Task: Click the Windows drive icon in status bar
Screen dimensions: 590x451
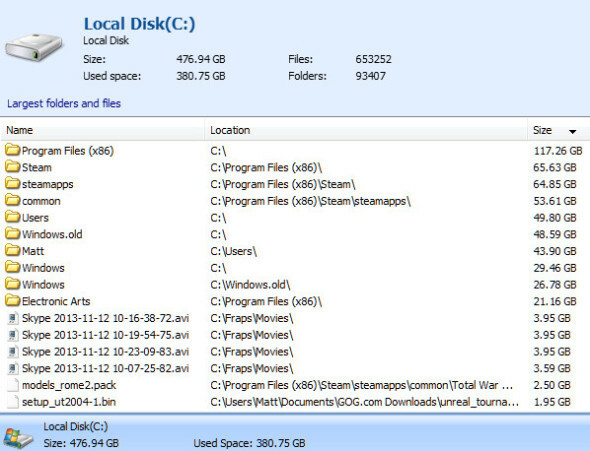Action: point(18,438)
